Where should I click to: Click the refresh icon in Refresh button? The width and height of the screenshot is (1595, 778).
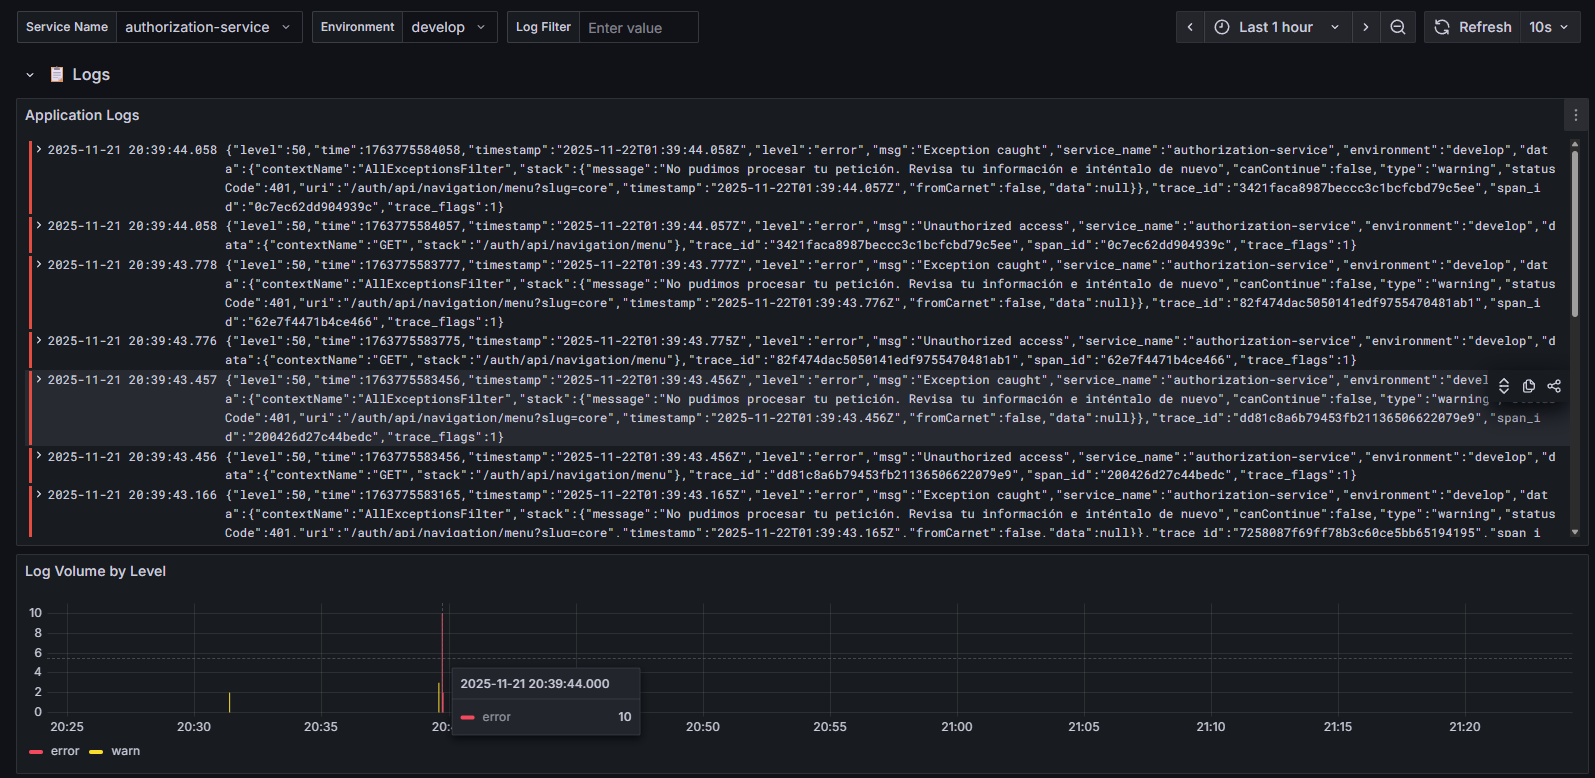coord(1442,27)
